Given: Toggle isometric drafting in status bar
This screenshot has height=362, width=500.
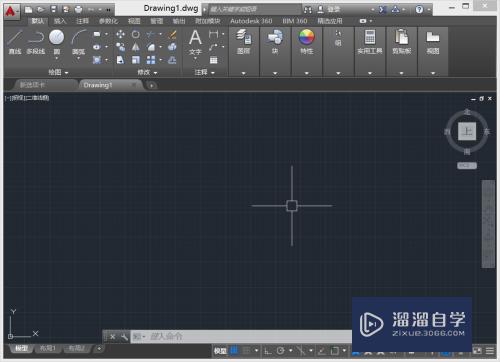Looking at the screenshot, I should [x=300, y=350].
